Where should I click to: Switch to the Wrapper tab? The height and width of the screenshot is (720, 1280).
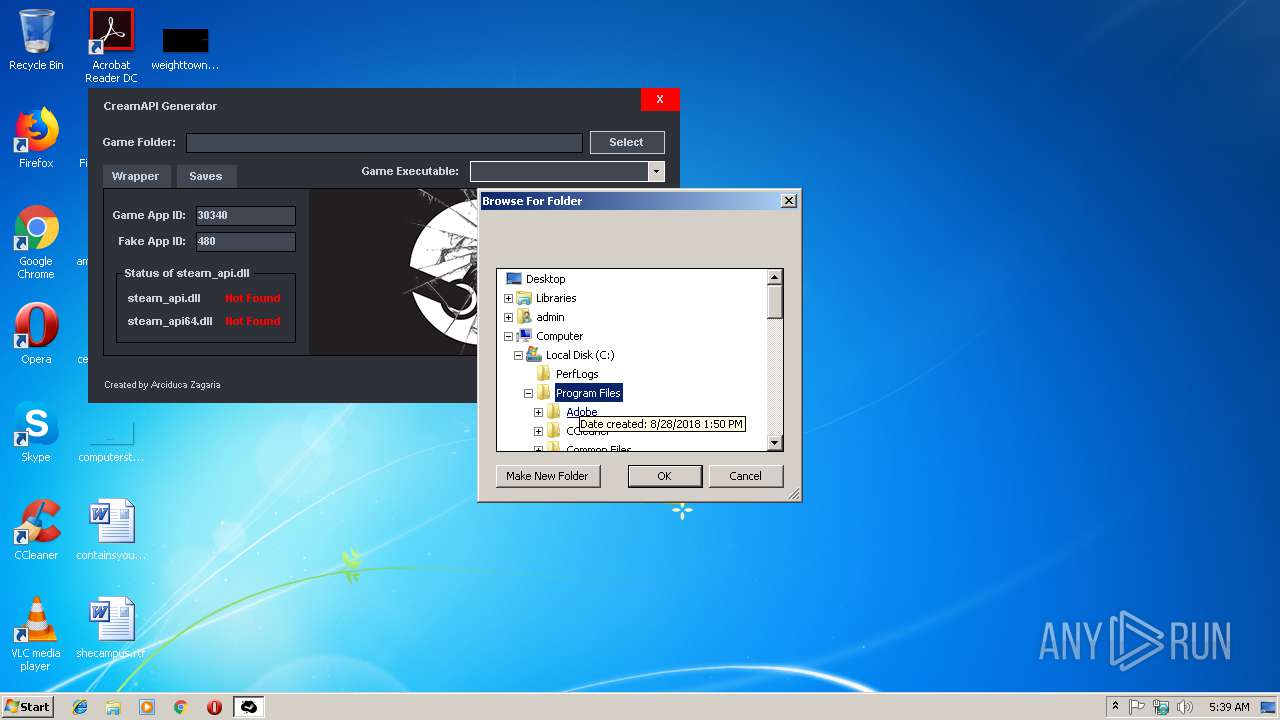tap(136, 176)
